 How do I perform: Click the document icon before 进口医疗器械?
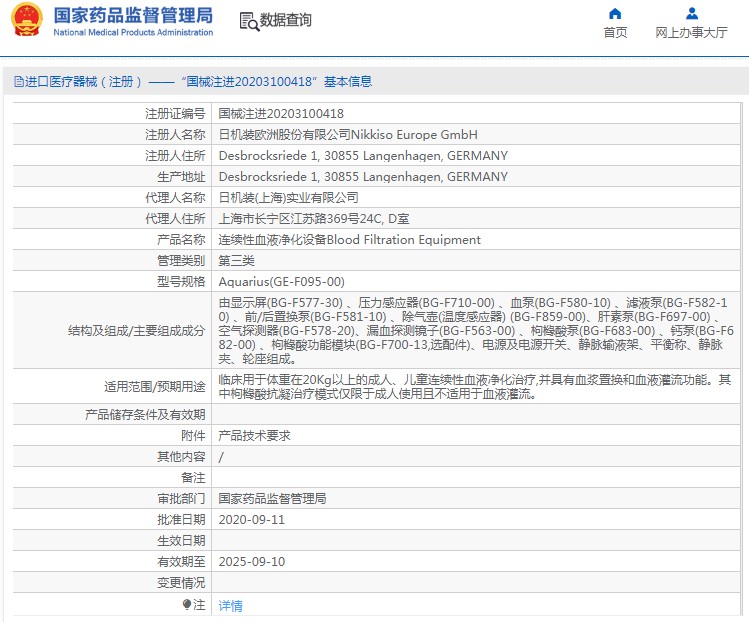(x=18, y=82)
